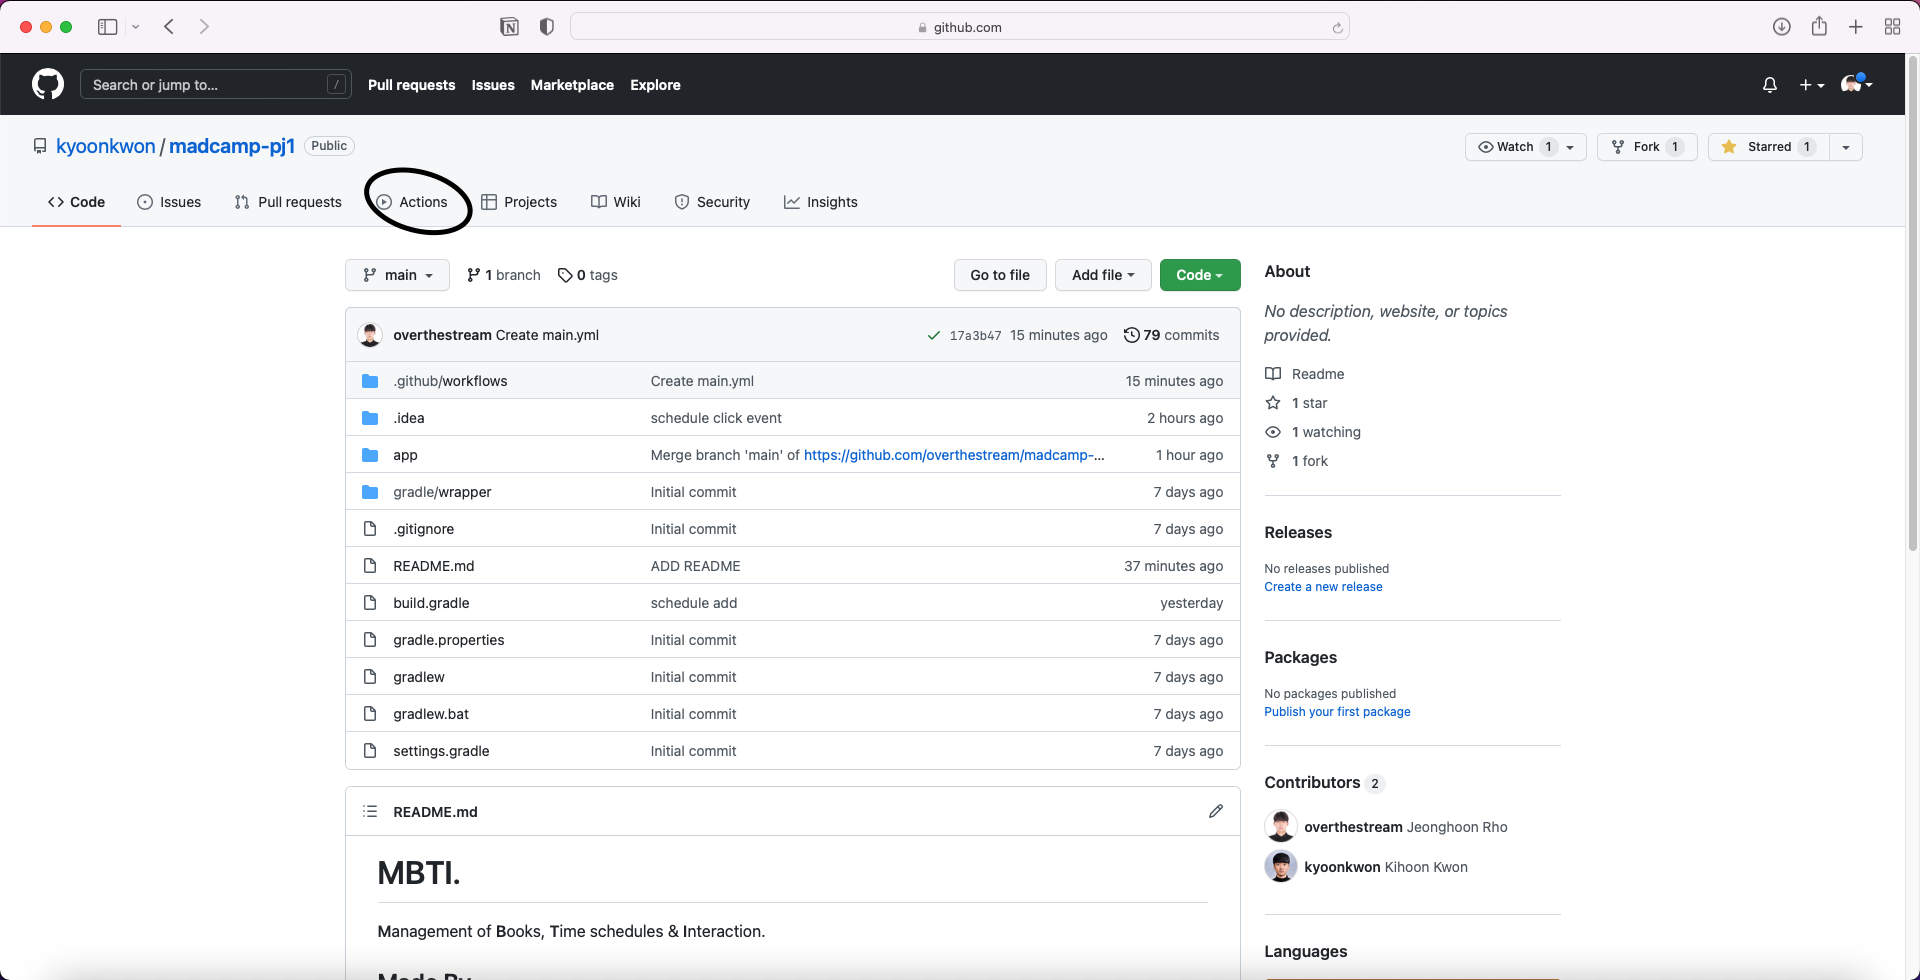
Task: Open kyoonkwon owner profile link
Action: [106, 146]
